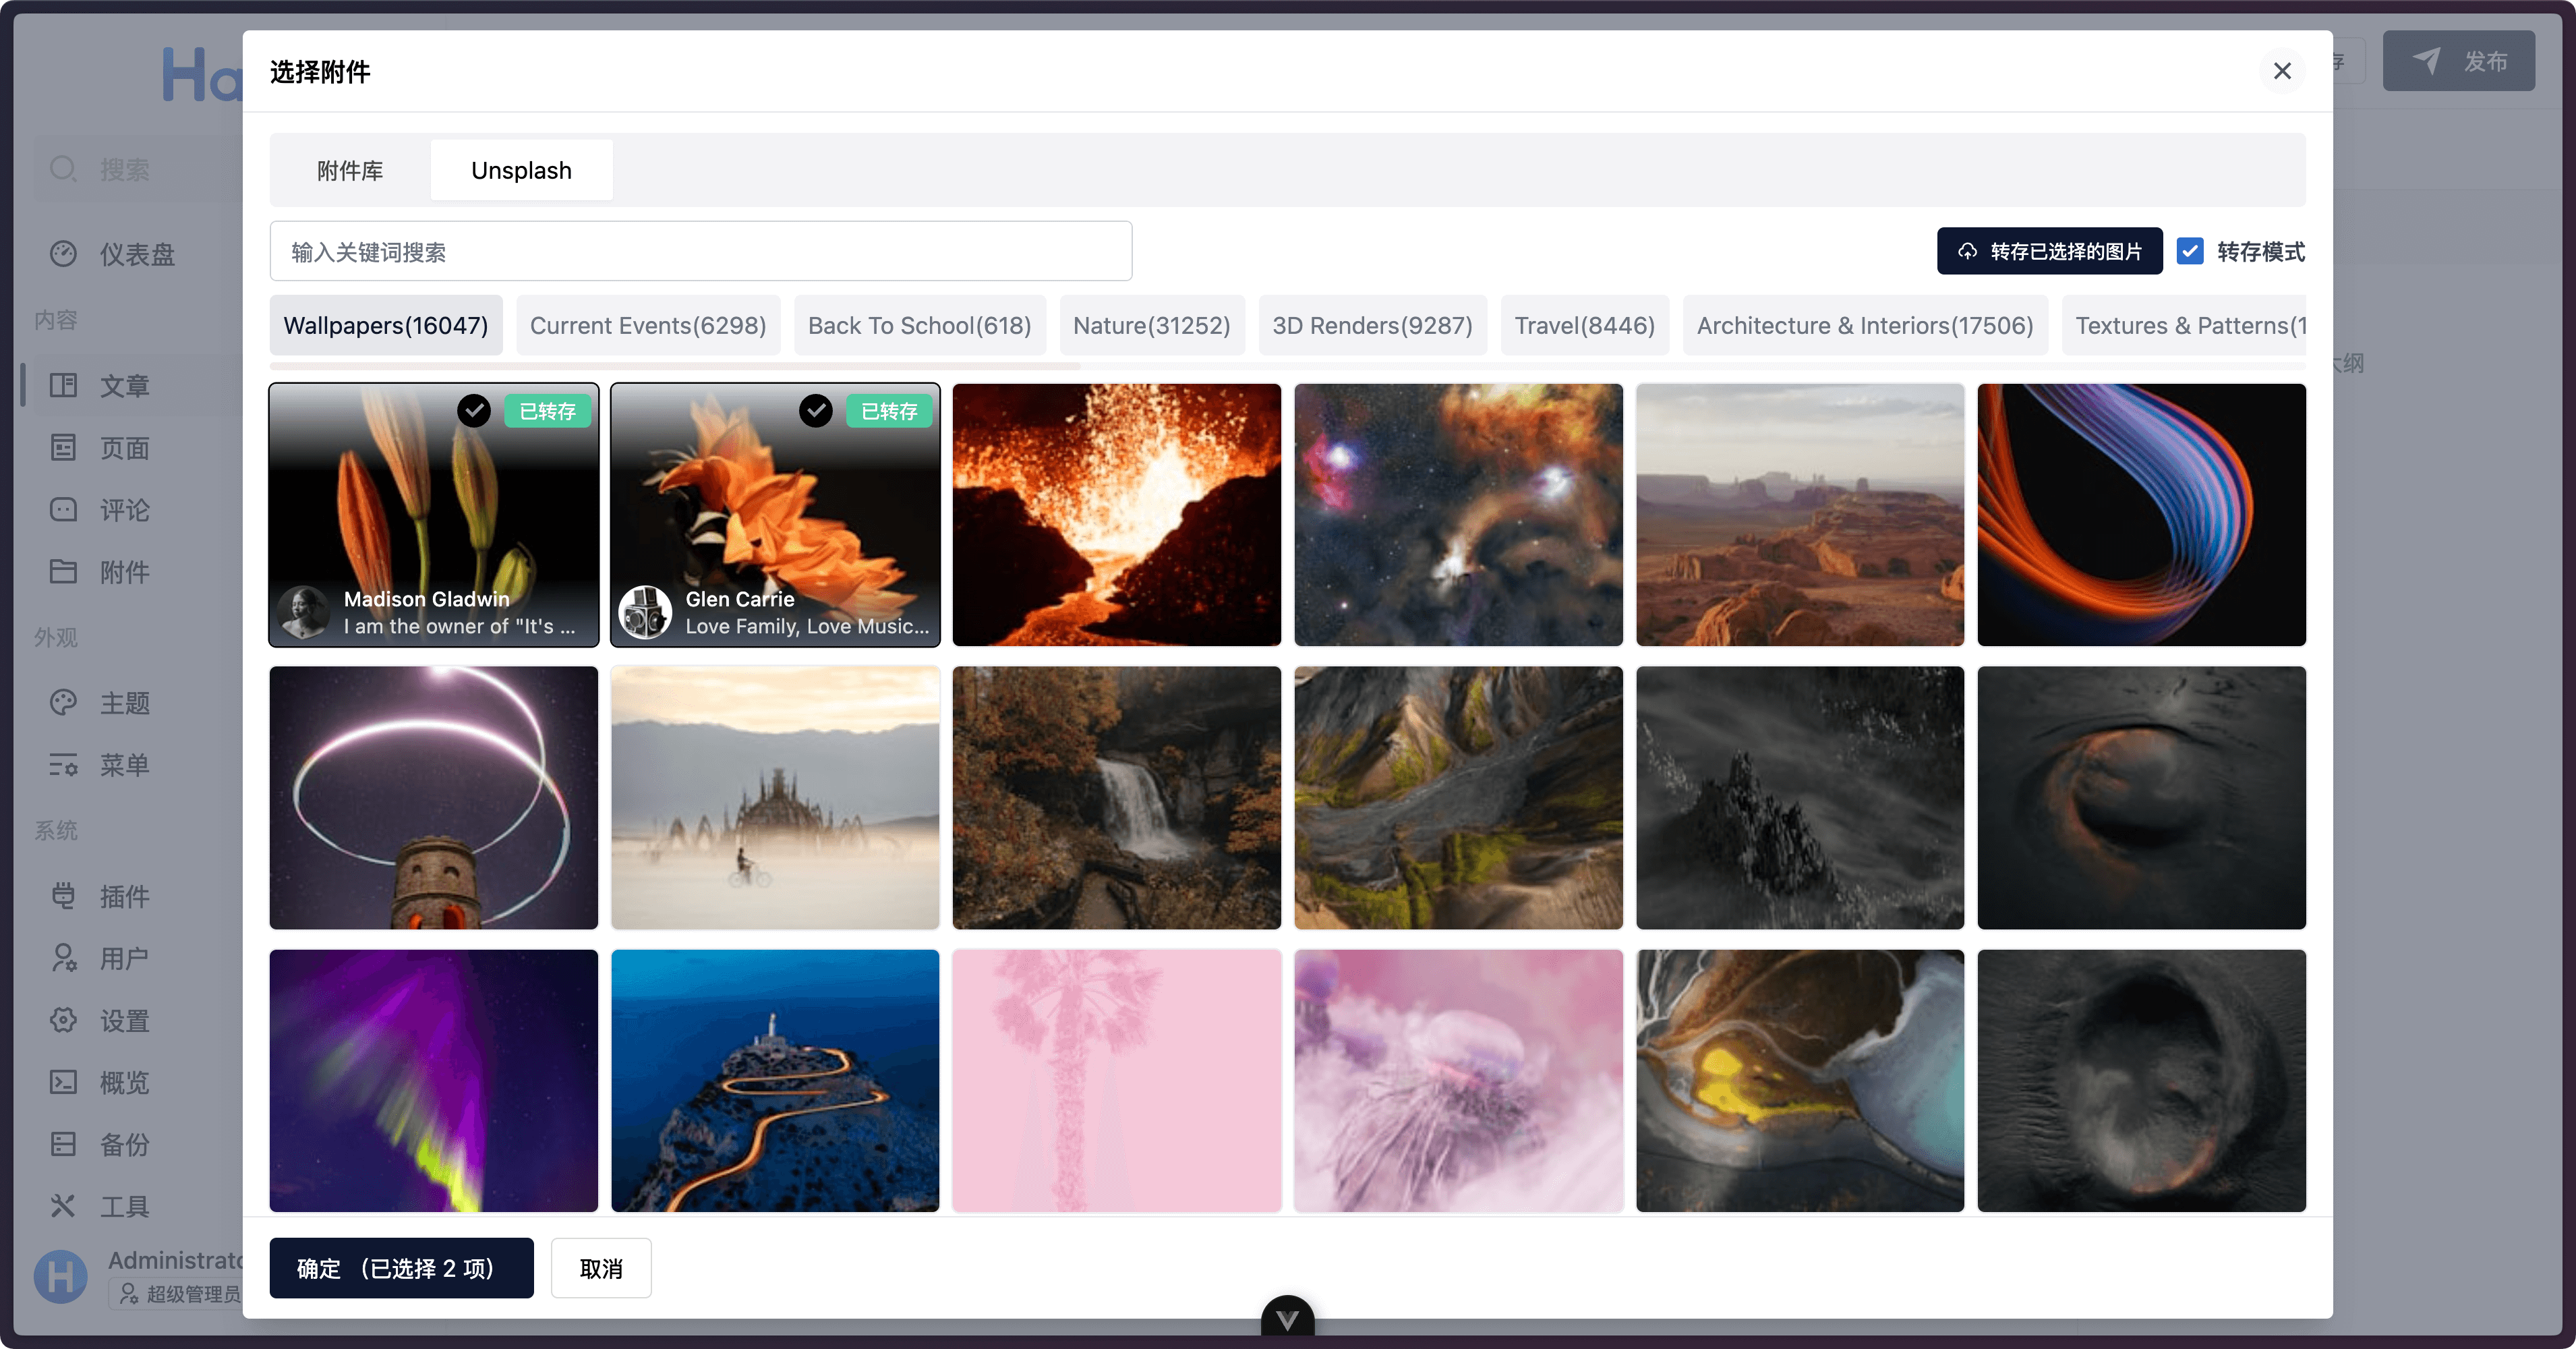Select the mossy aerial mountain photo
Image resolution: width=2576 pixels, height=1349 pixels.
[1458, 798]
